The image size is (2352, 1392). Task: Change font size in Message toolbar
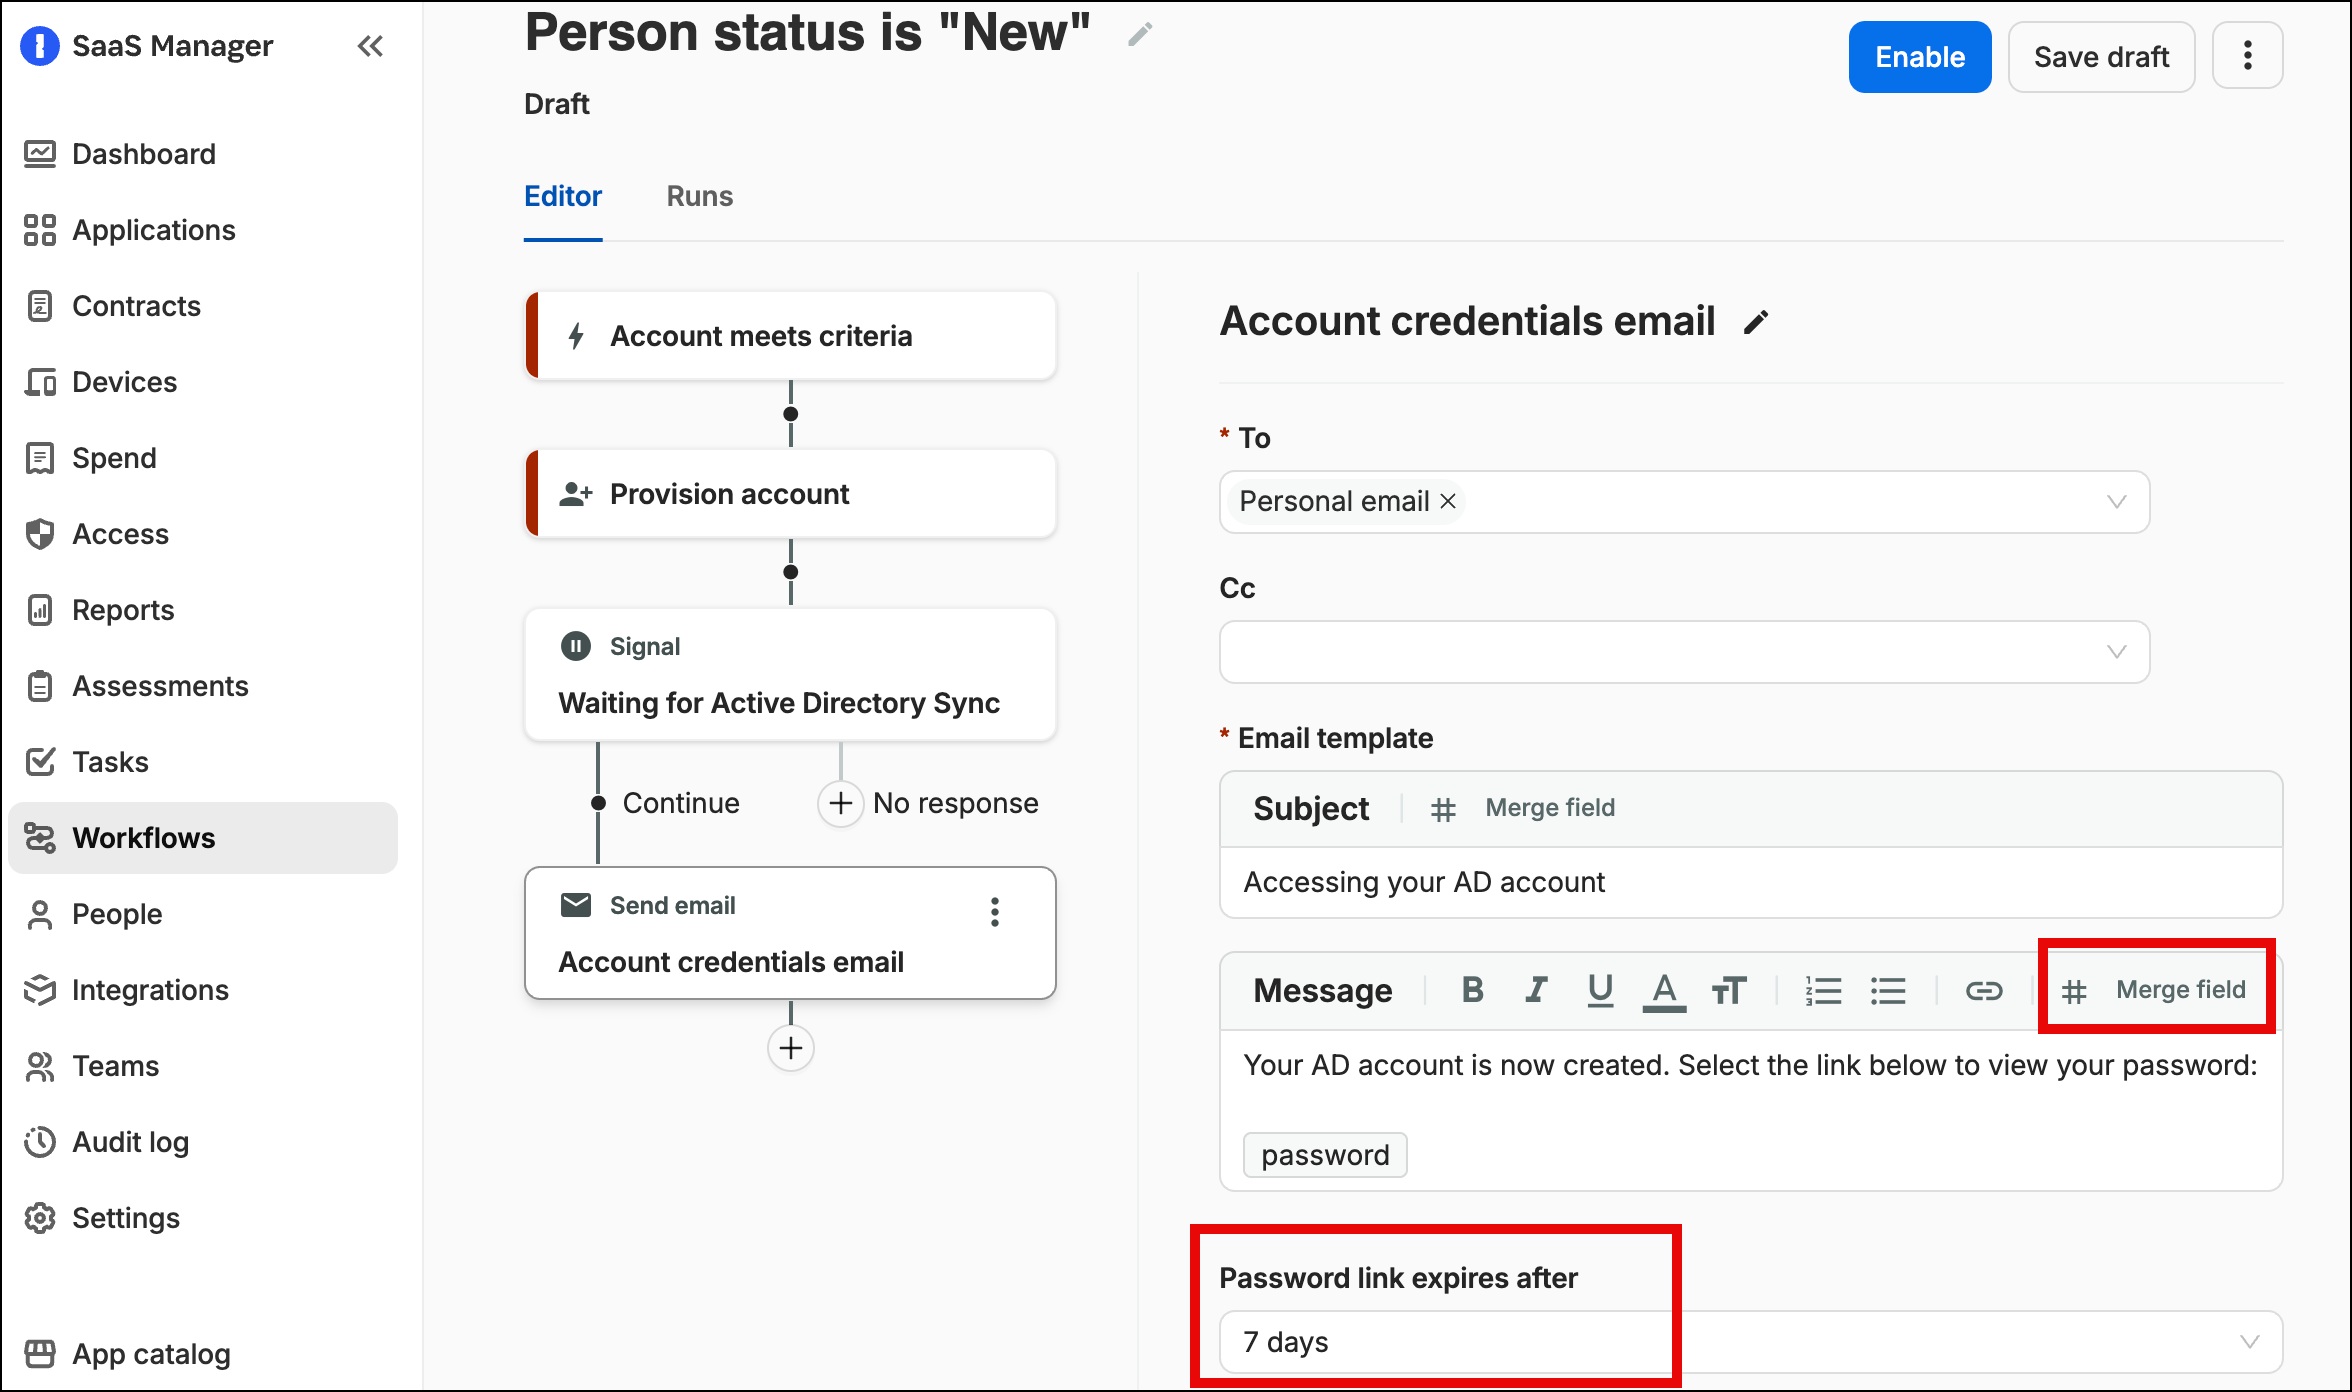coord(1728,990)
